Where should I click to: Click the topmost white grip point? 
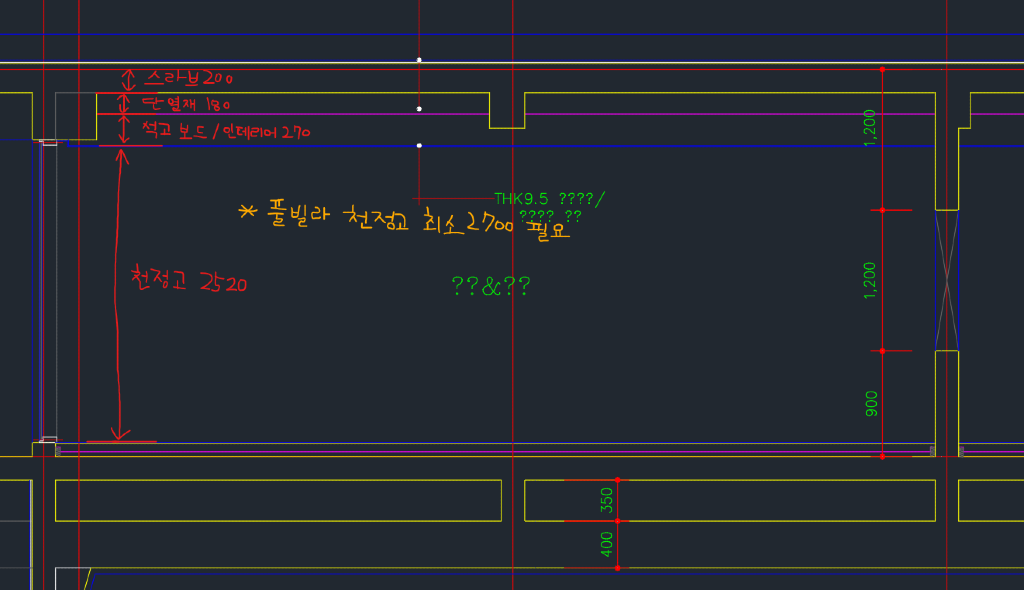point(419,61)
